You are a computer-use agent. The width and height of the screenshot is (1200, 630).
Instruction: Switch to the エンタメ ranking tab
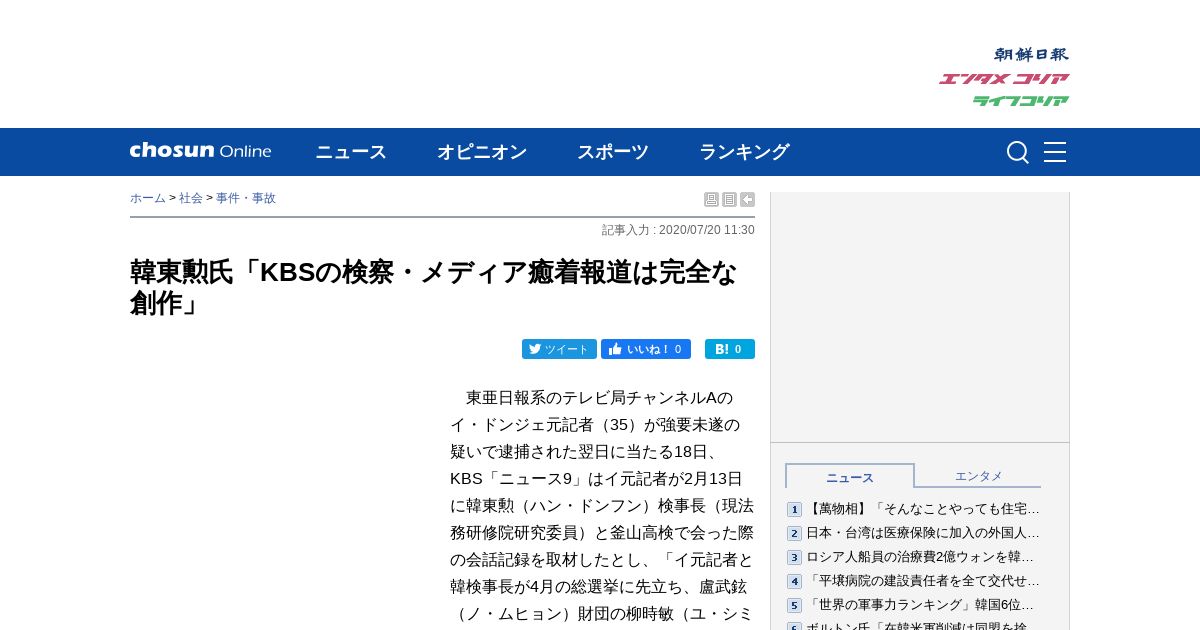(978, 476)
